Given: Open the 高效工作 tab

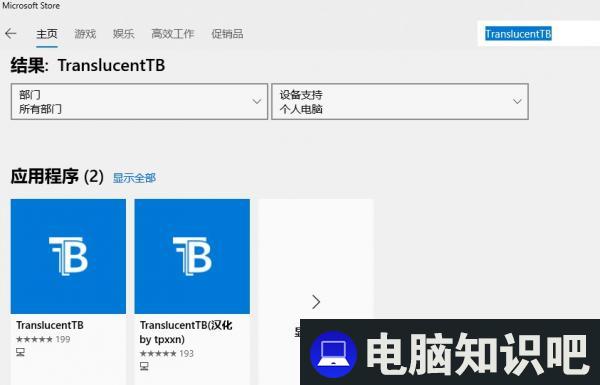Looking at the screenshot, I should pos(173,34).
